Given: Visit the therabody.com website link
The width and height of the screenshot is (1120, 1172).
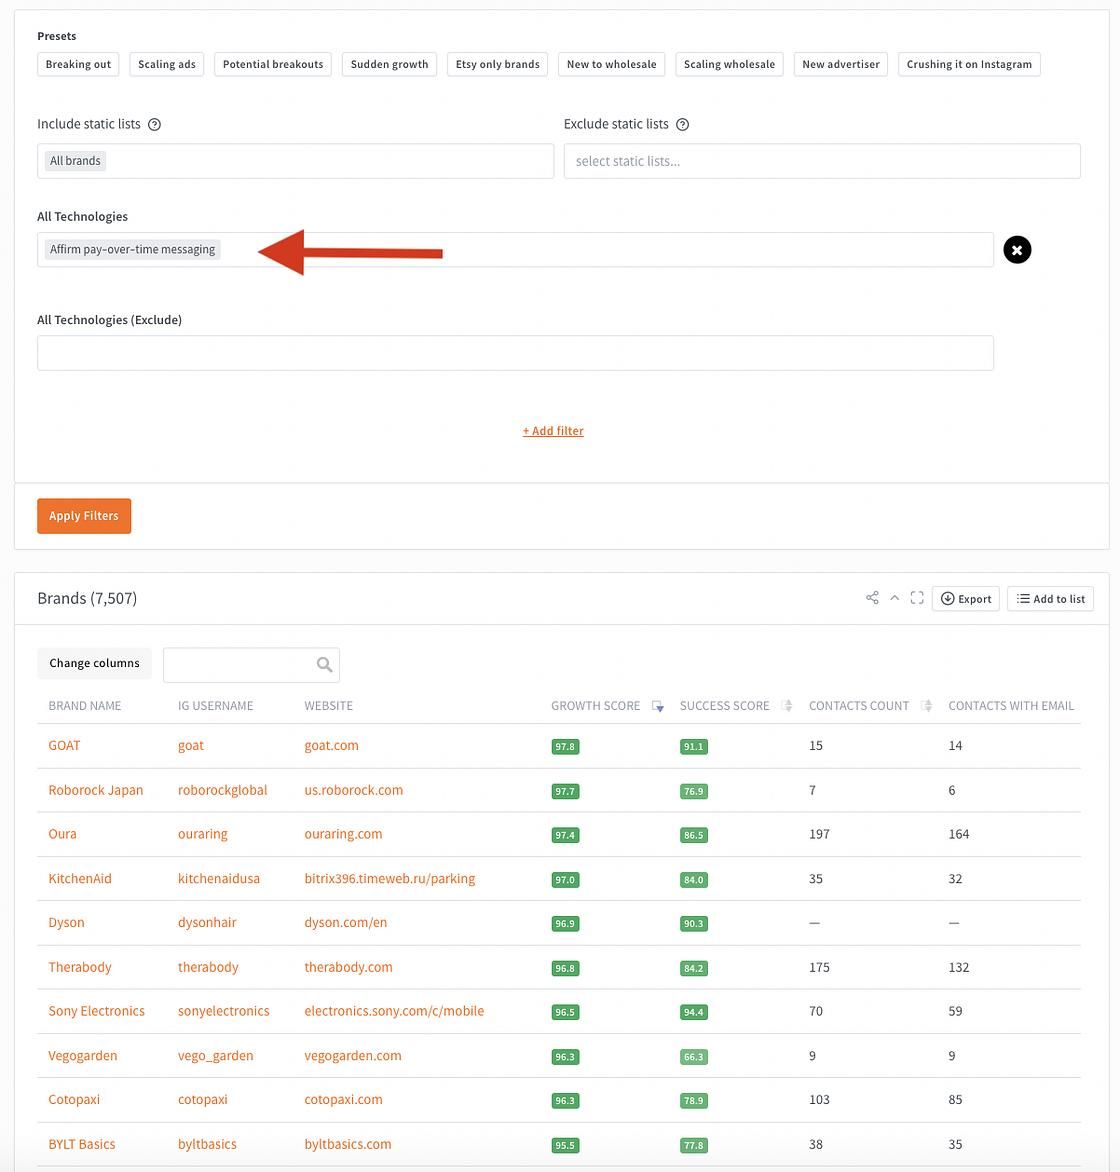Looking at the screenshot, I should point(348,967).
